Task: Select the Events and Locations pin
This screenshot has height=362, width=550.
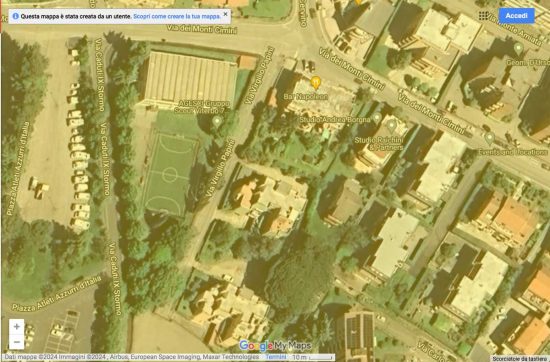Action: (x=490, y=139)
